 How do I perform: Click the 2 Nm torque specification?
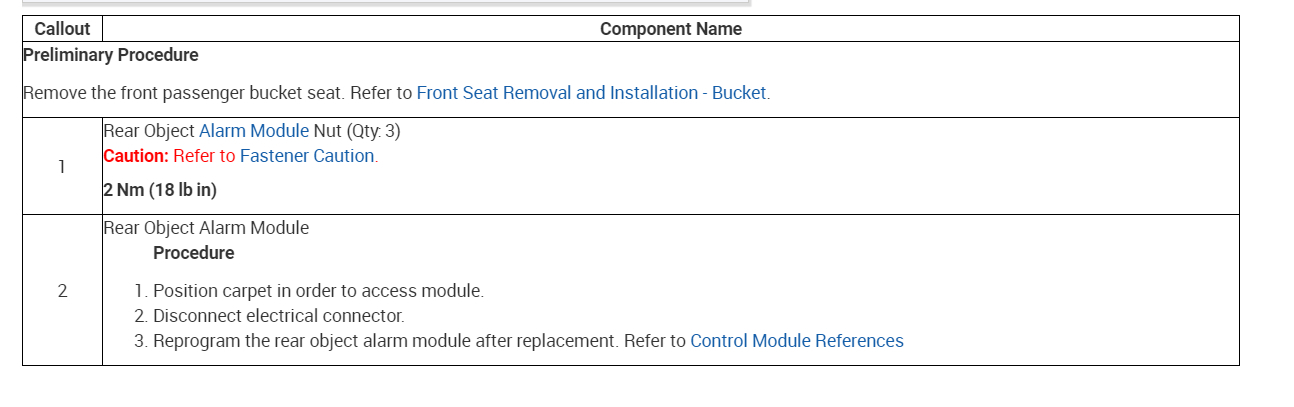(x=160, y=190)
